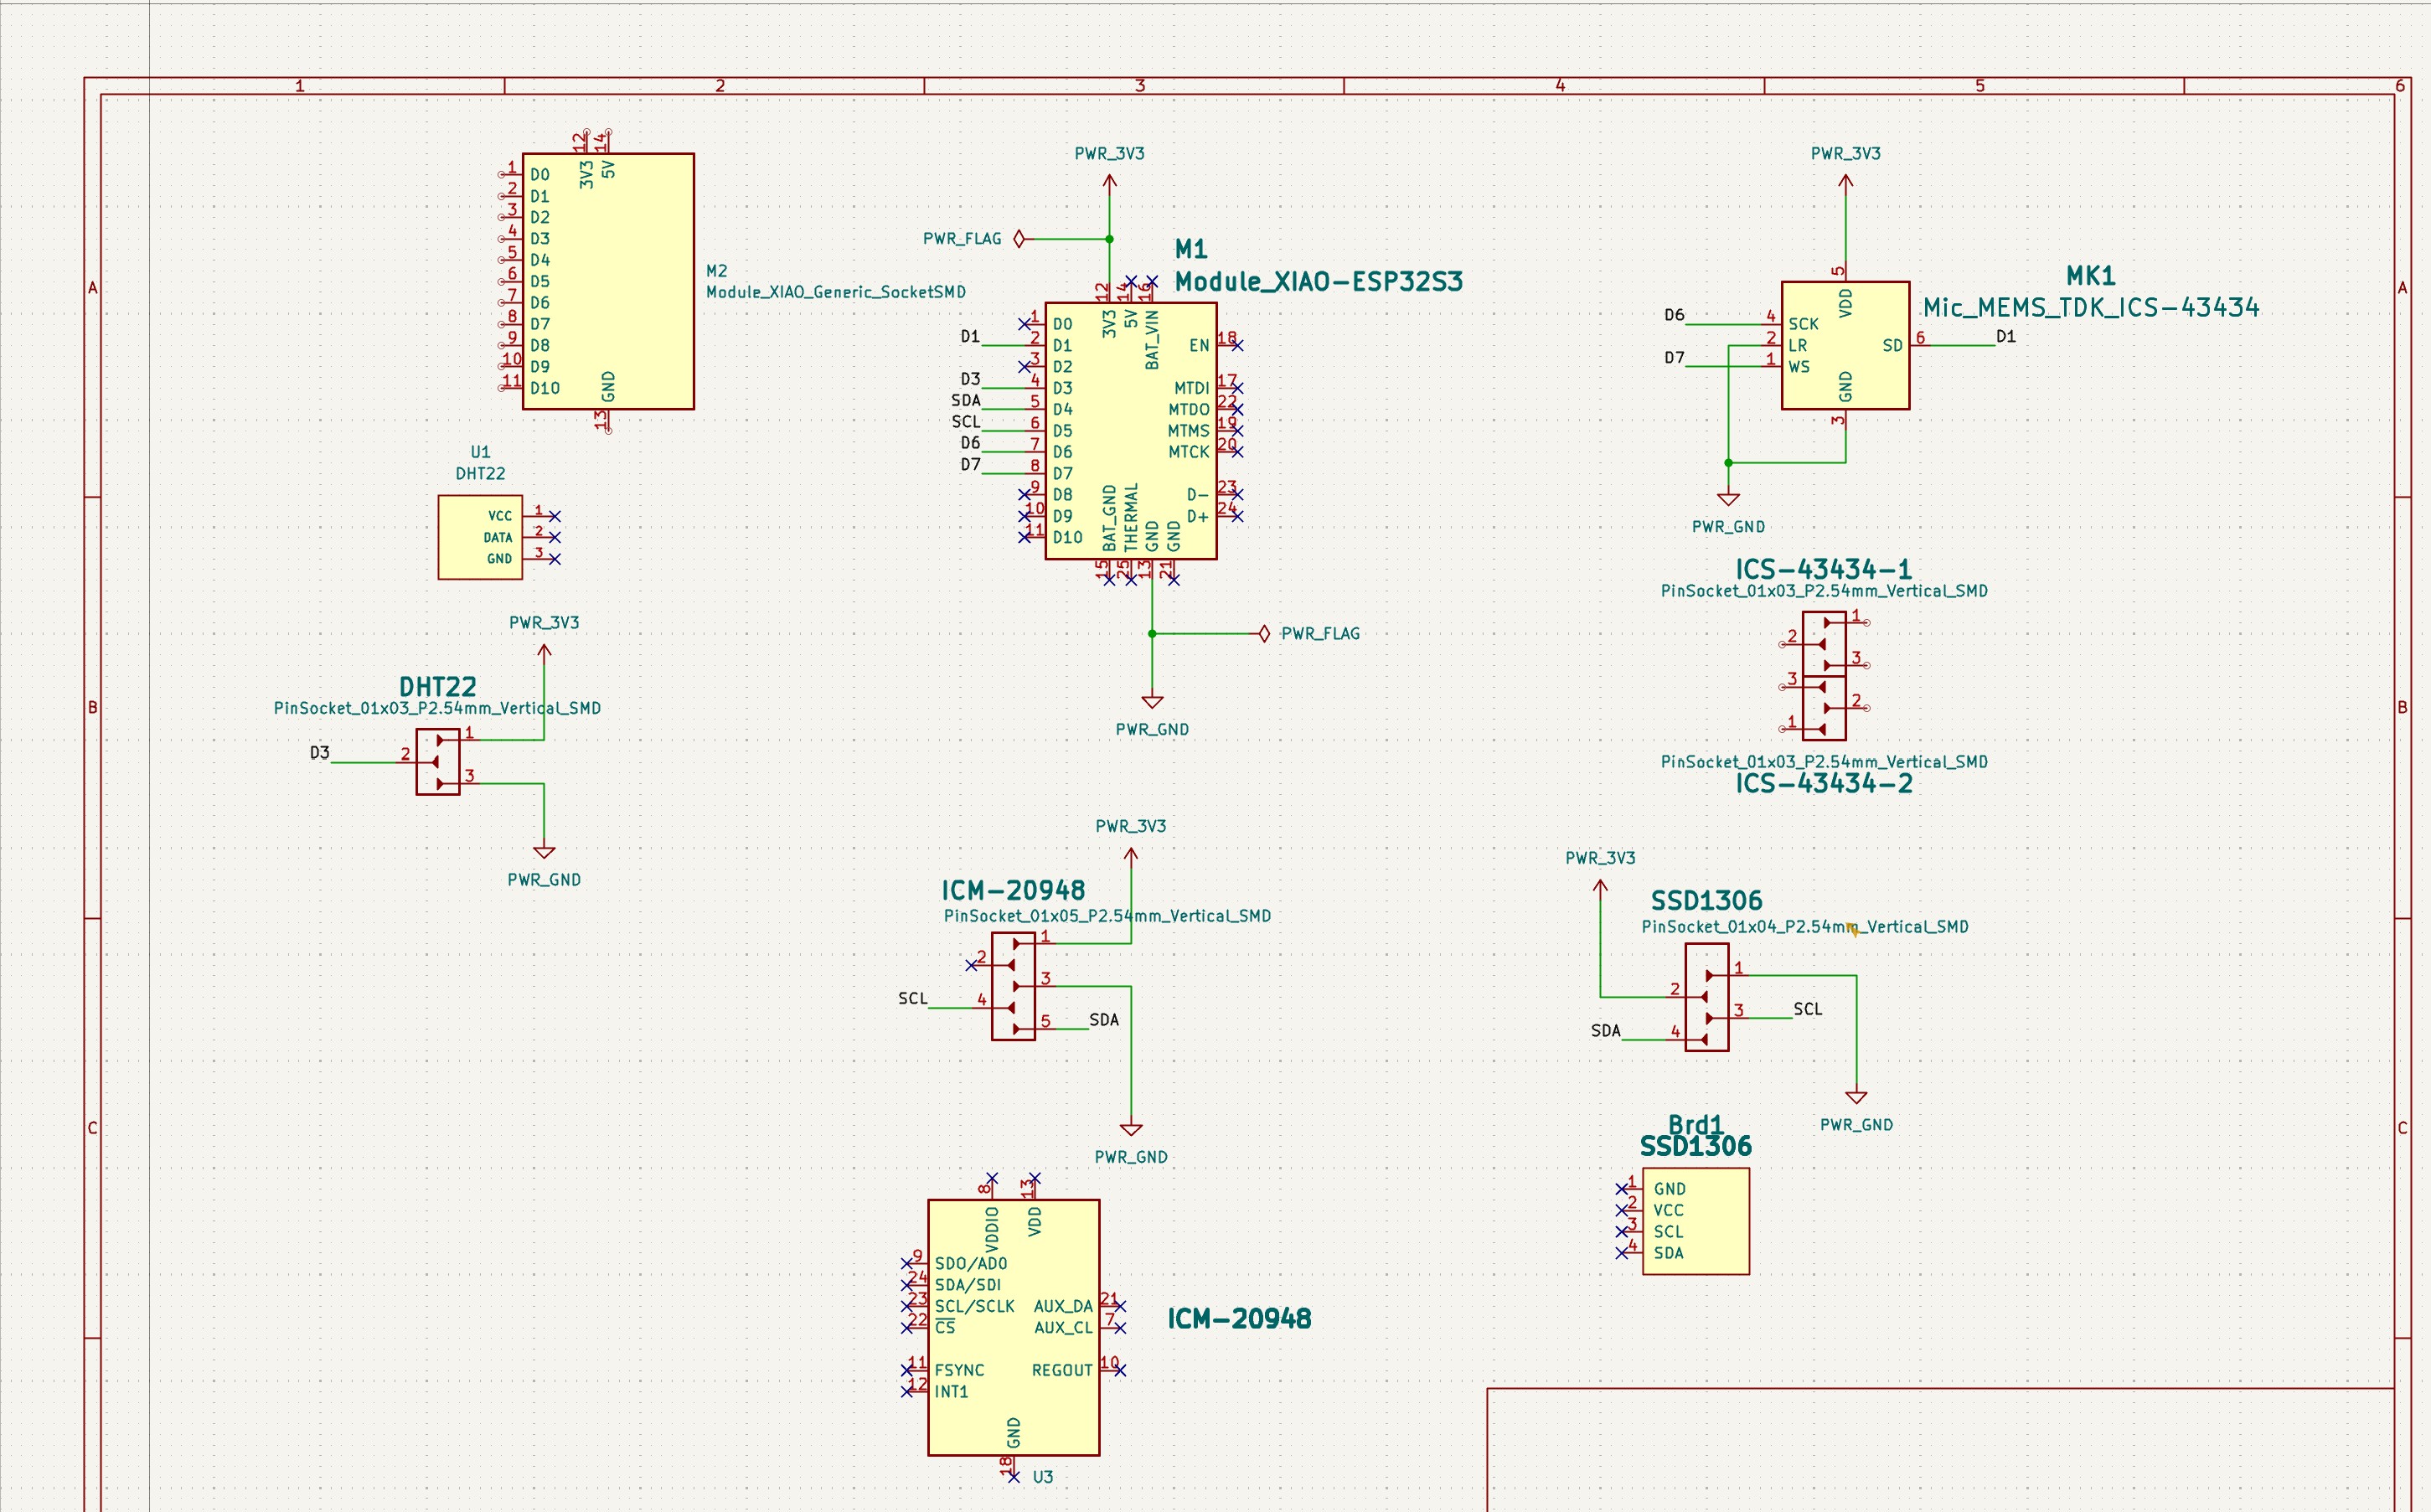Select the ICM-20948 five-pin socket connector

1013,987
